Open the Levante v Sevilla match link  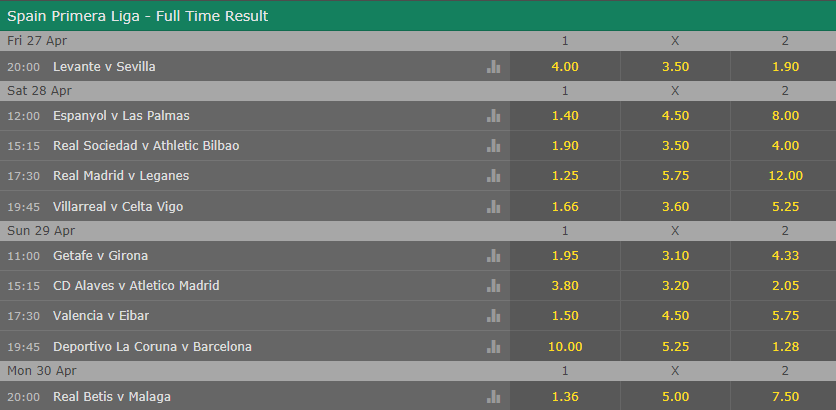(x=104, y=66)
